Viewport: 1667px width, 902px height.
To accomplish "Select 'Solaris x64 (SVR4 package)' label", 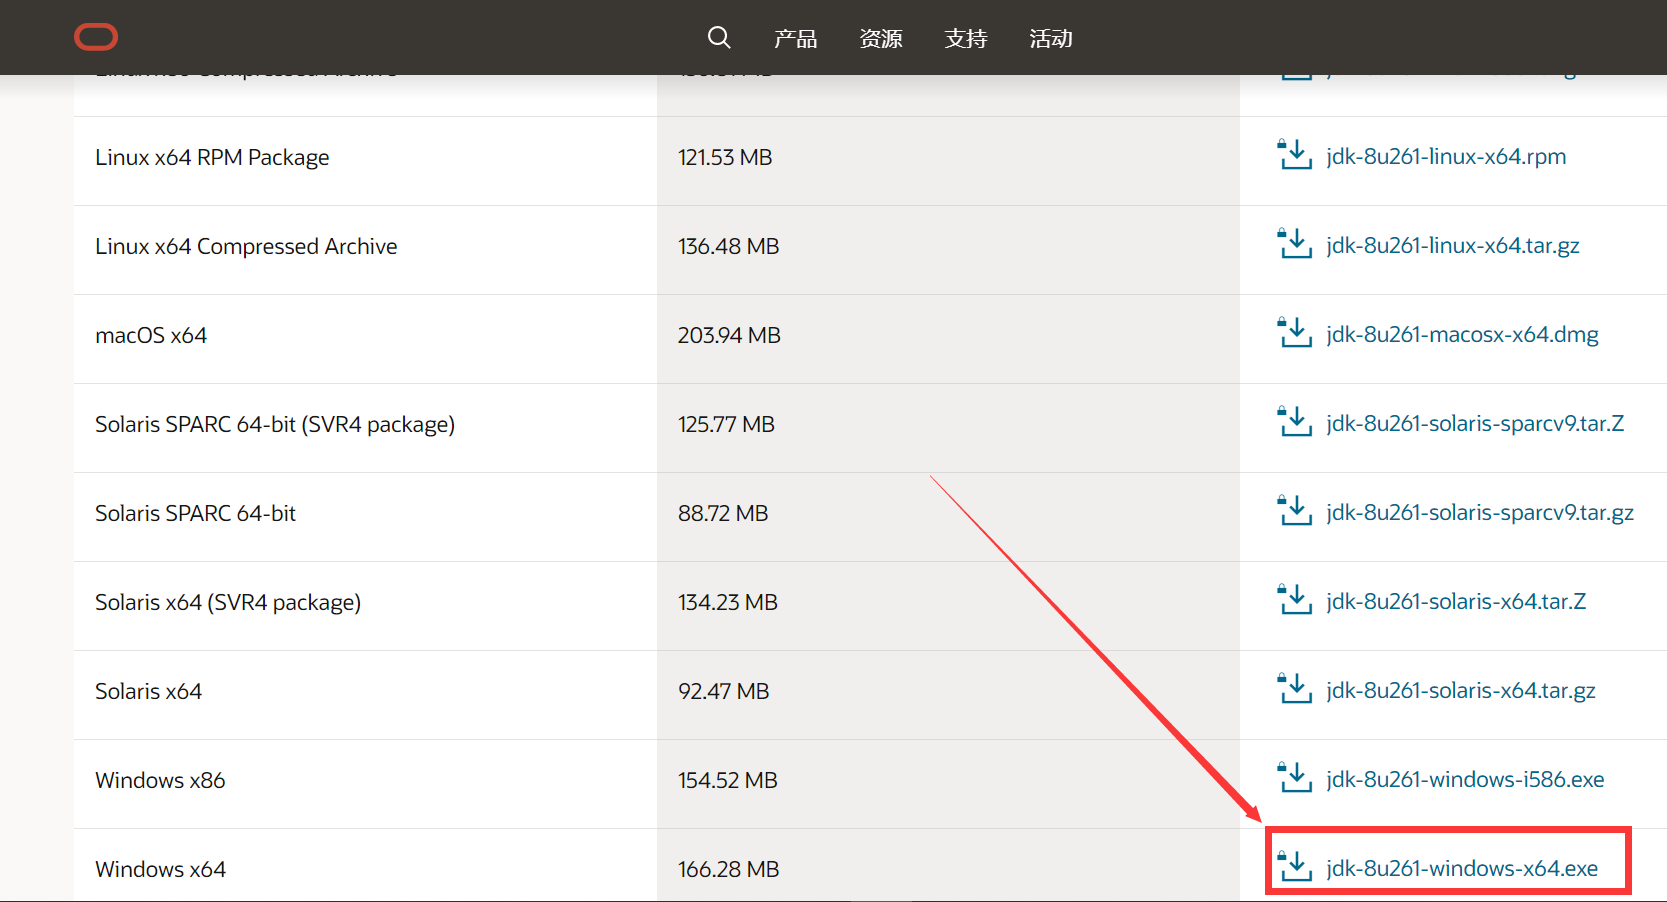I will 228,603.
